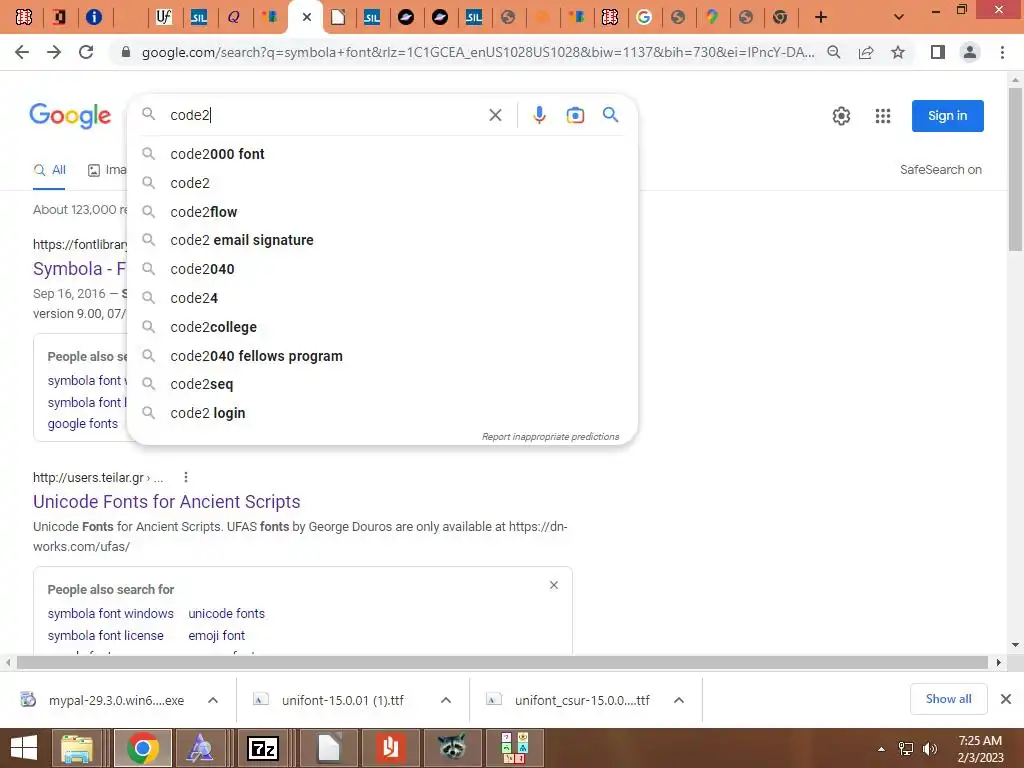
Task: Show hidden icons in the system tray
Action: pos(882,749)
